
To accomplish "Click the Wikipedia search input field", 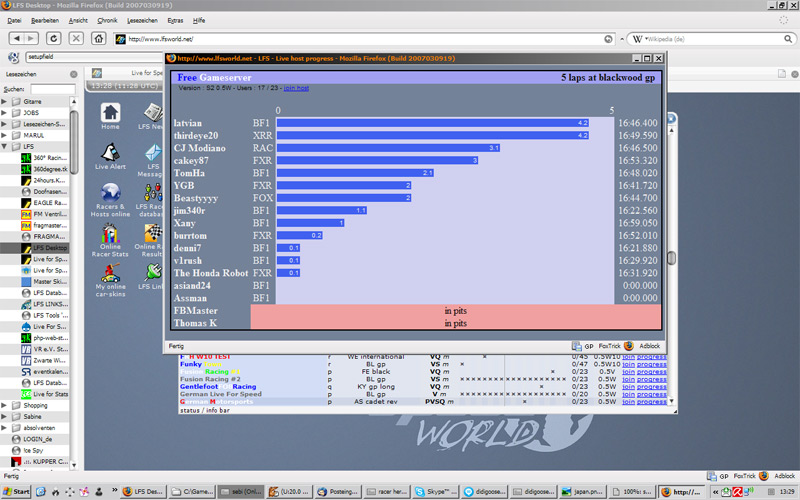I will (x=714, y=39).
